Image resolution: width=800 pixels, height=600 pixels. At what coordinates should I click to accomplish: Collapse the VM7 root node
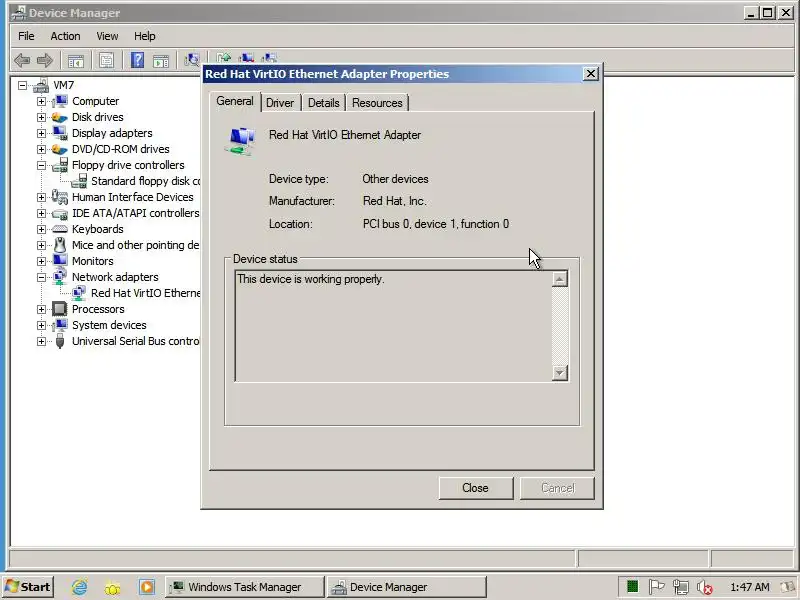(22, 85)
